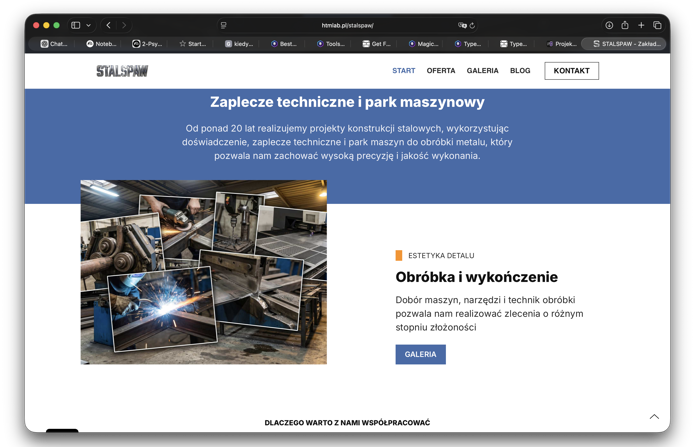Open the page reader icon in address bar

pyautogui.click(x=223, y=25)
